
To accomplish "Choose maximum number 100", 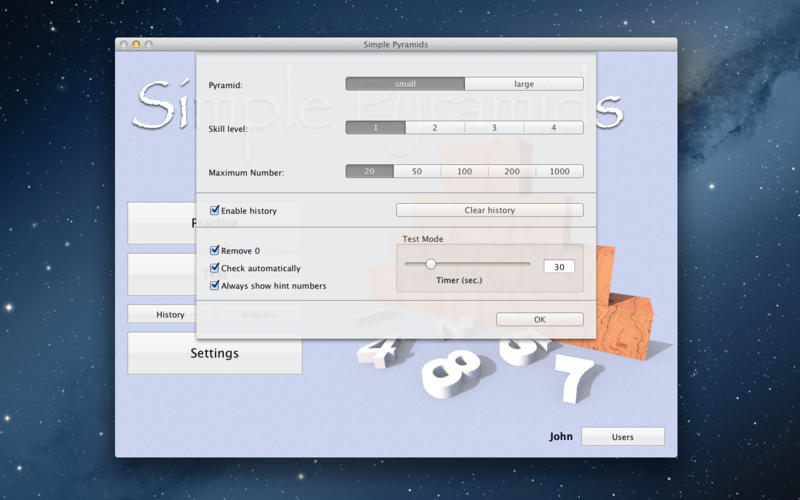I will pos(464,172).
